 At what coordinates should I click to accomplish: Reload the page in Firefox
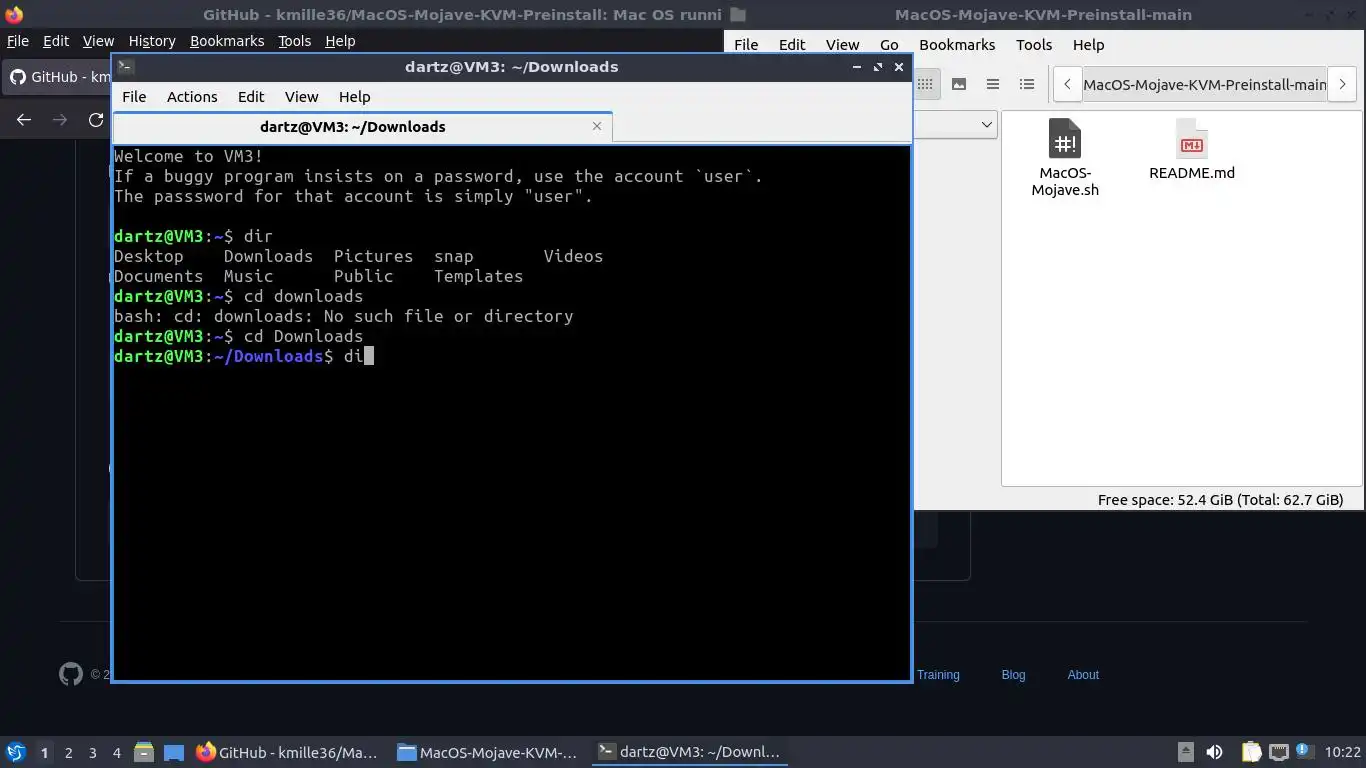click(96, 120)
